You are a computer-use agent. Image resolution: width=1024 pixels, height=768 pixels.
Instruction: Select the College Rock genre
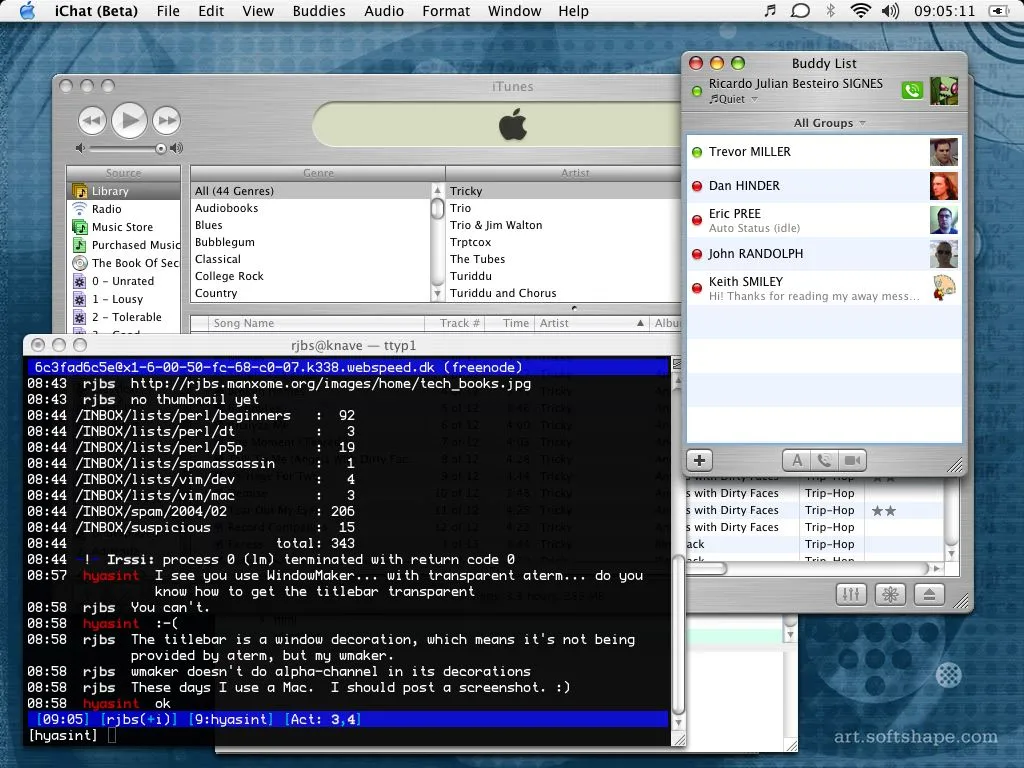click(x=311, y=276)
